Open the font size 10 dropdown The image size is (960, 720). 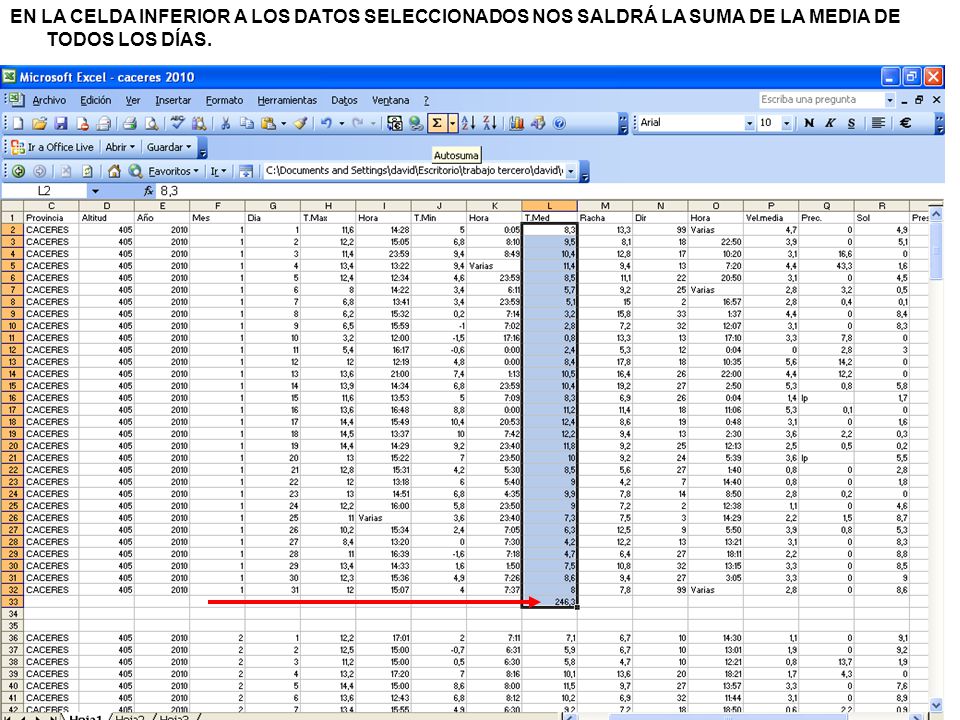click(787, 124)
